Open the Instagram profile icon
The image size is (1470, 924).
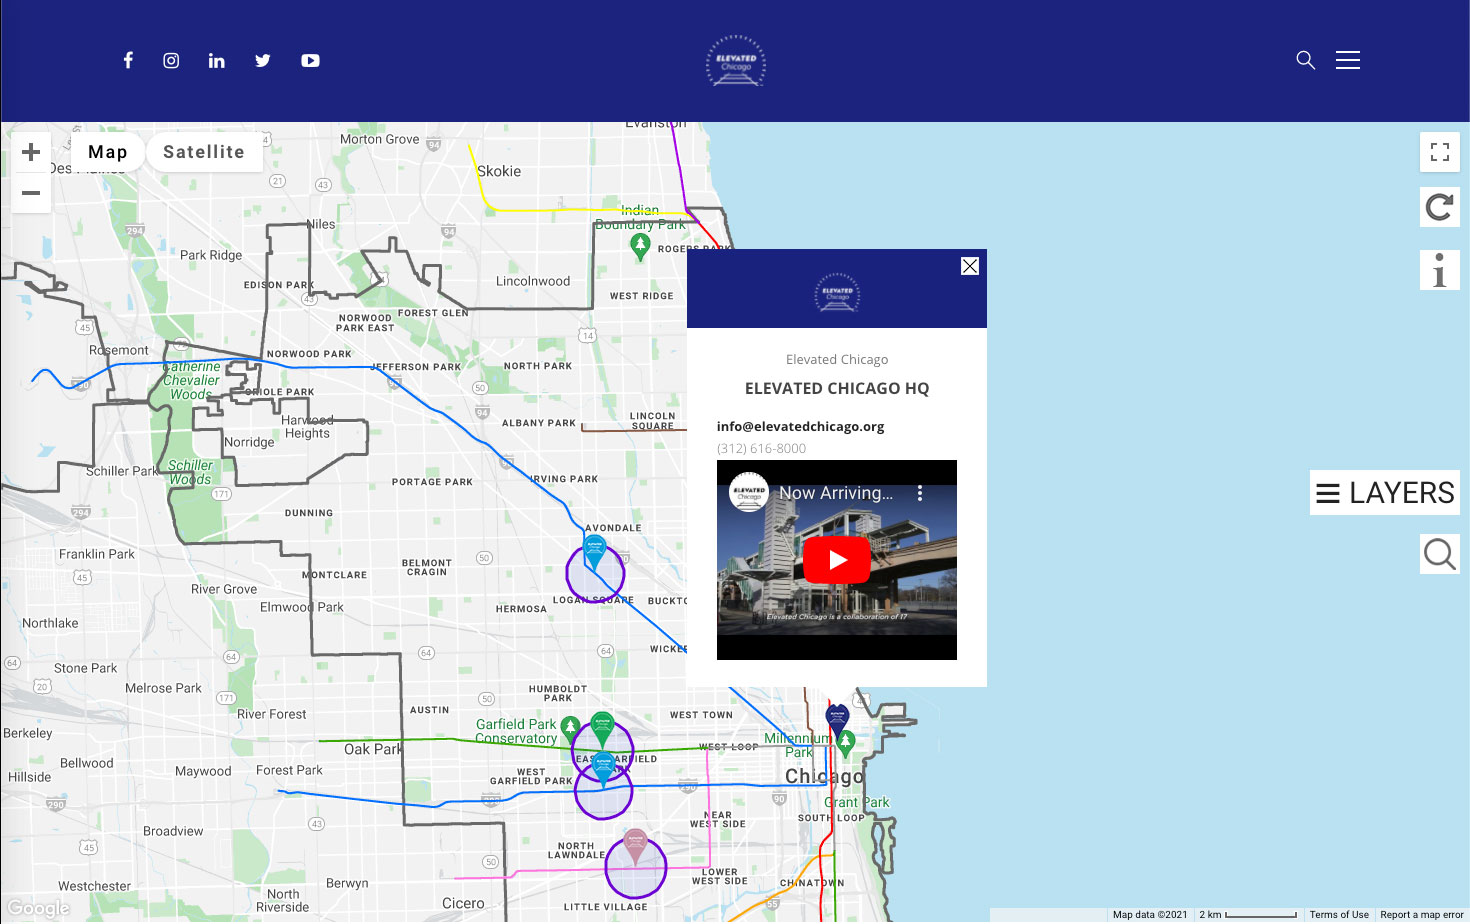pyautogui.click(x=171, y=60)
